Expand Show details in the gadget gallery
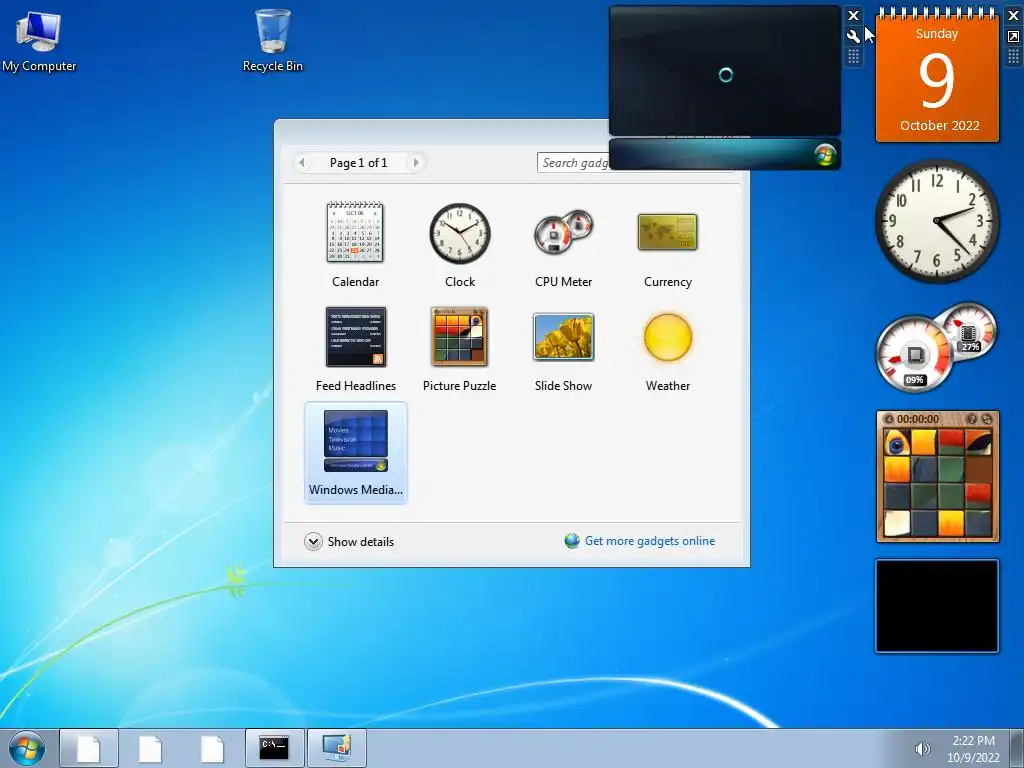Viewport: 1024px width, 768px height. (349, 541)
